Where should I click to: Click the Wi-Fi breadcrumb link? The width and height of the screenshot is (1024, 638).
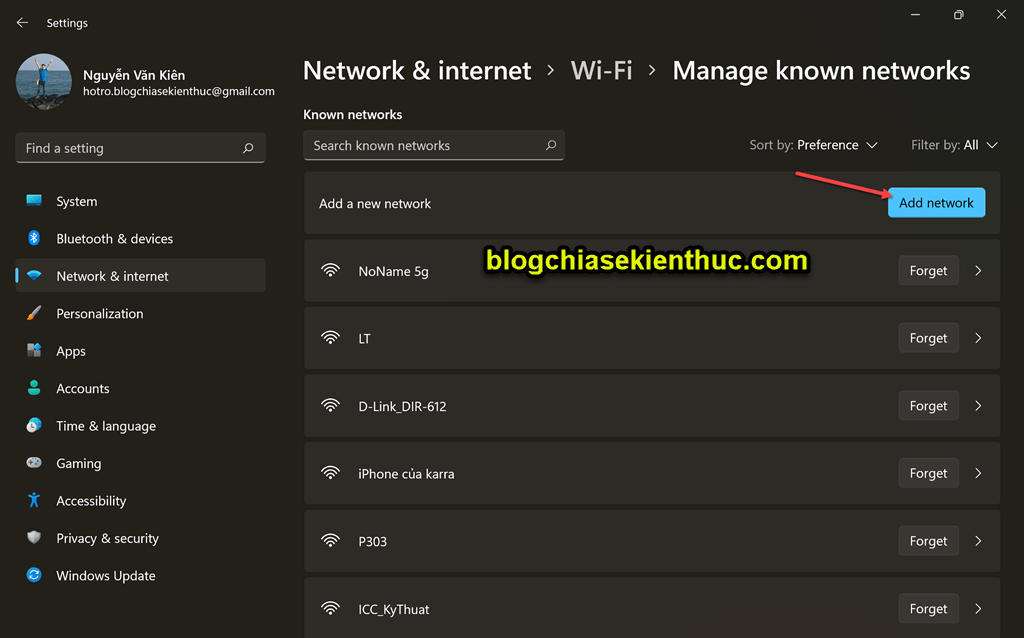tap(601, 71)
